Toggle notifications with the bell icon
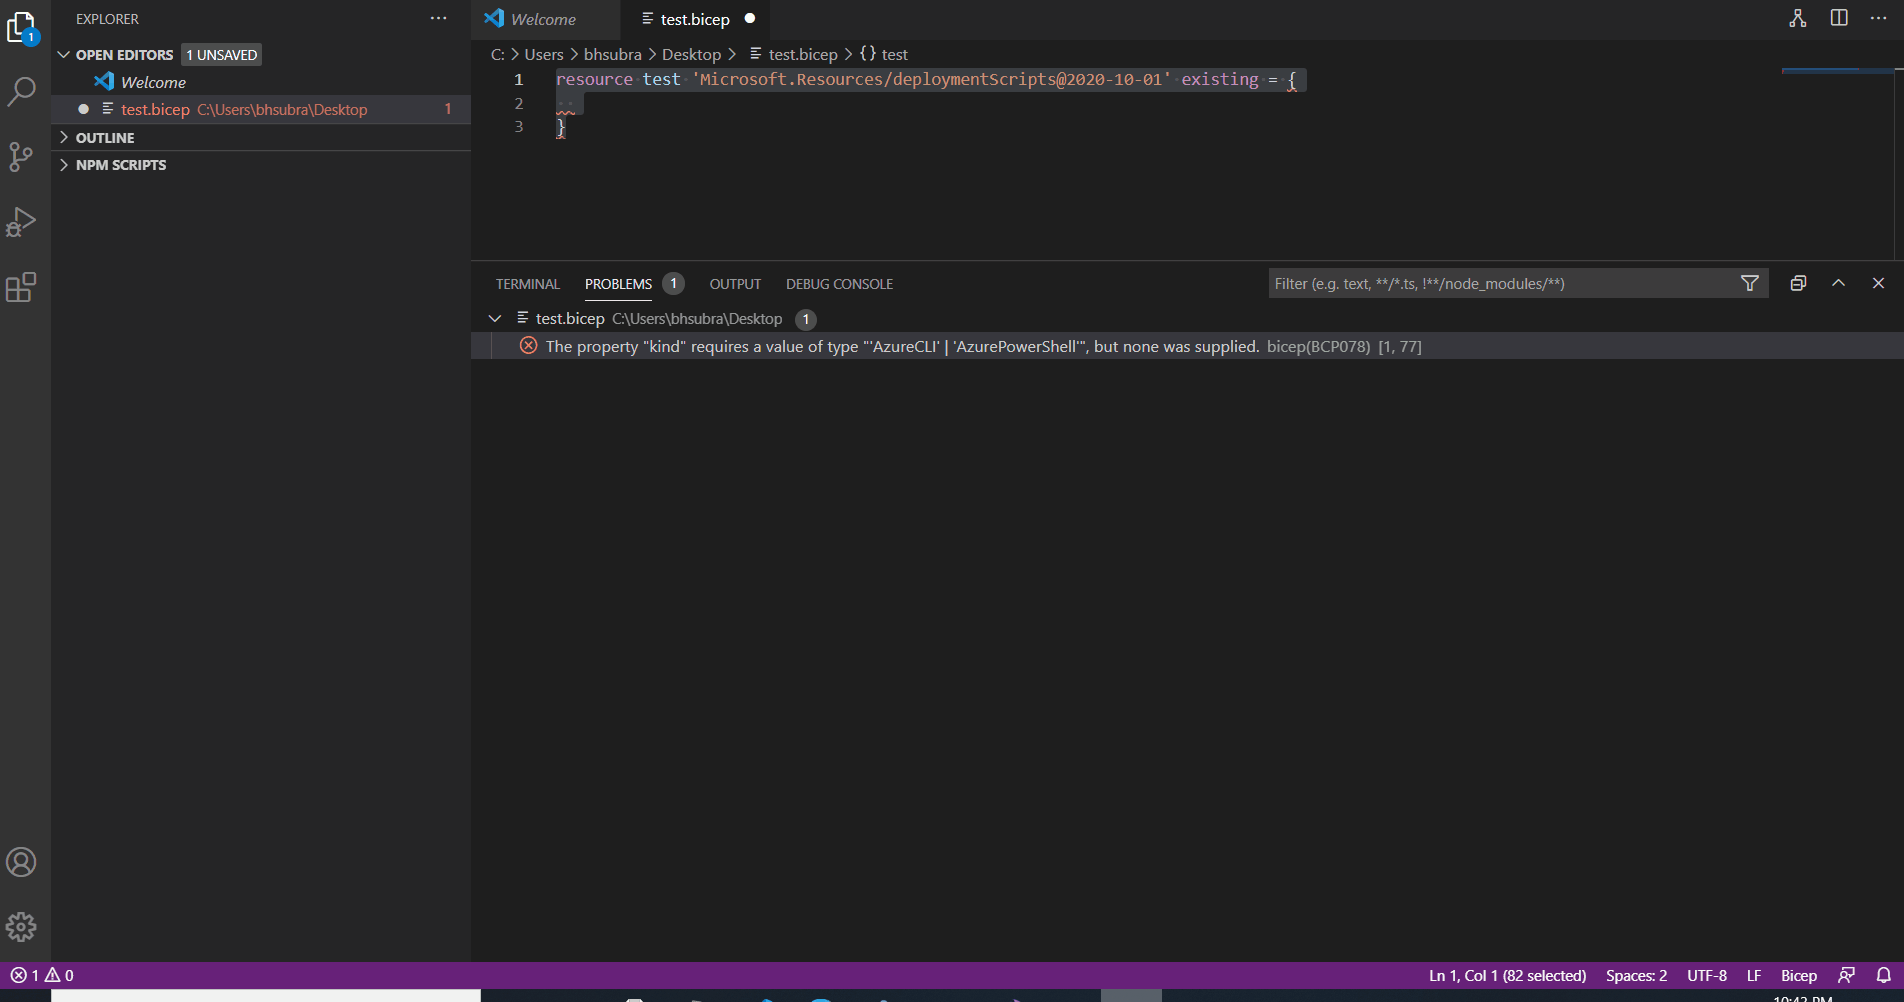The width and height of the screenshot is (1904, 1002). (x=1884, y=975)
